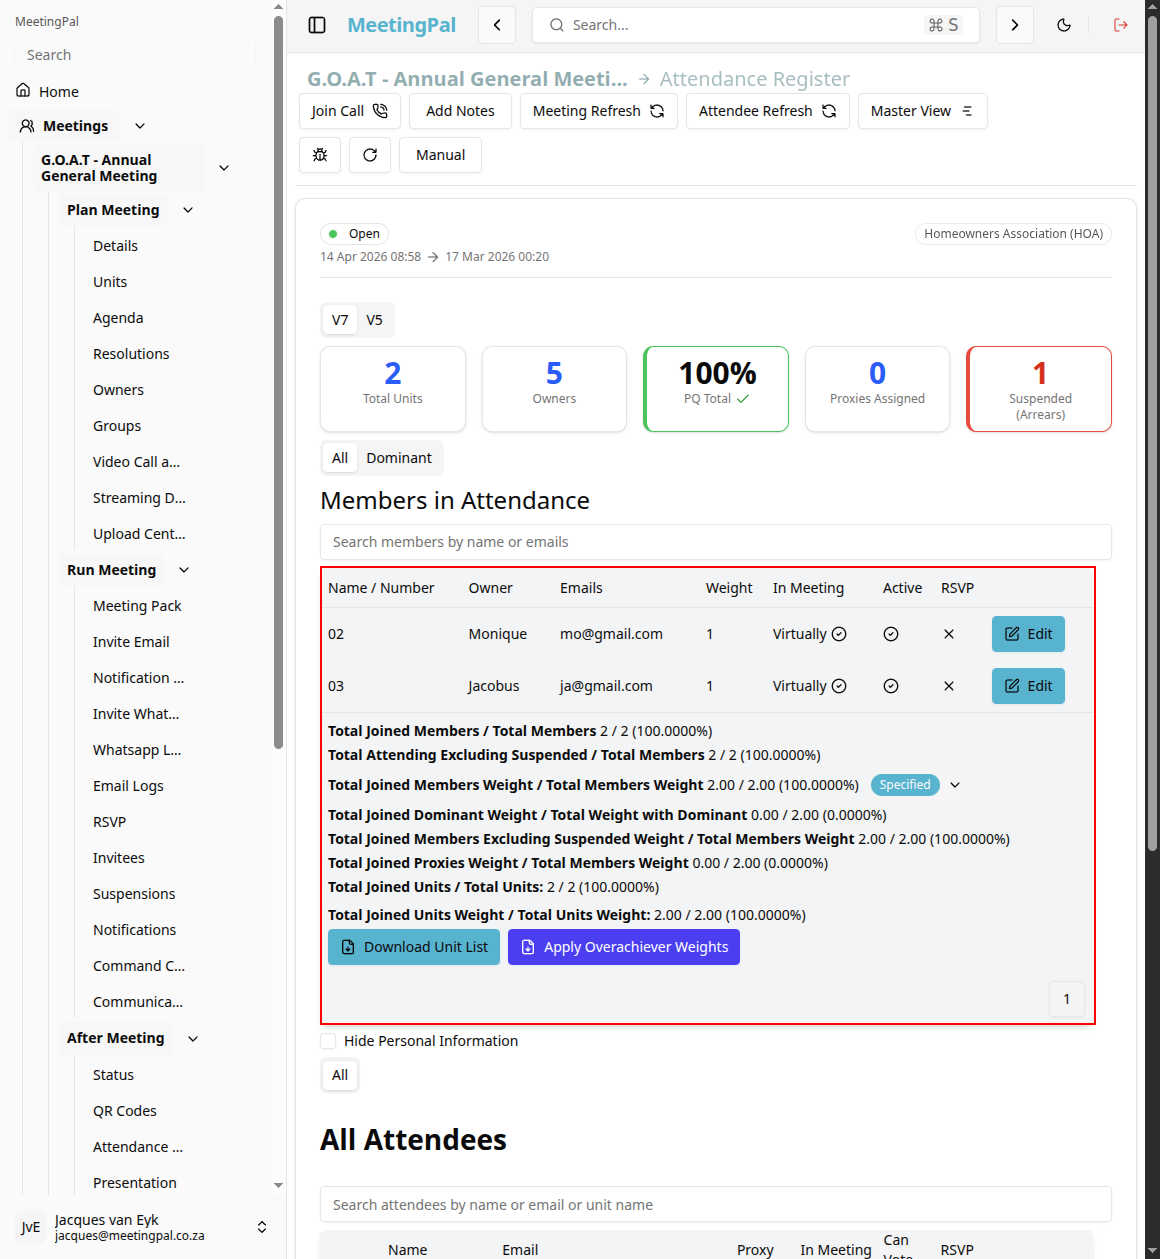Click Active check icon for unit 03

coord(891,686)
